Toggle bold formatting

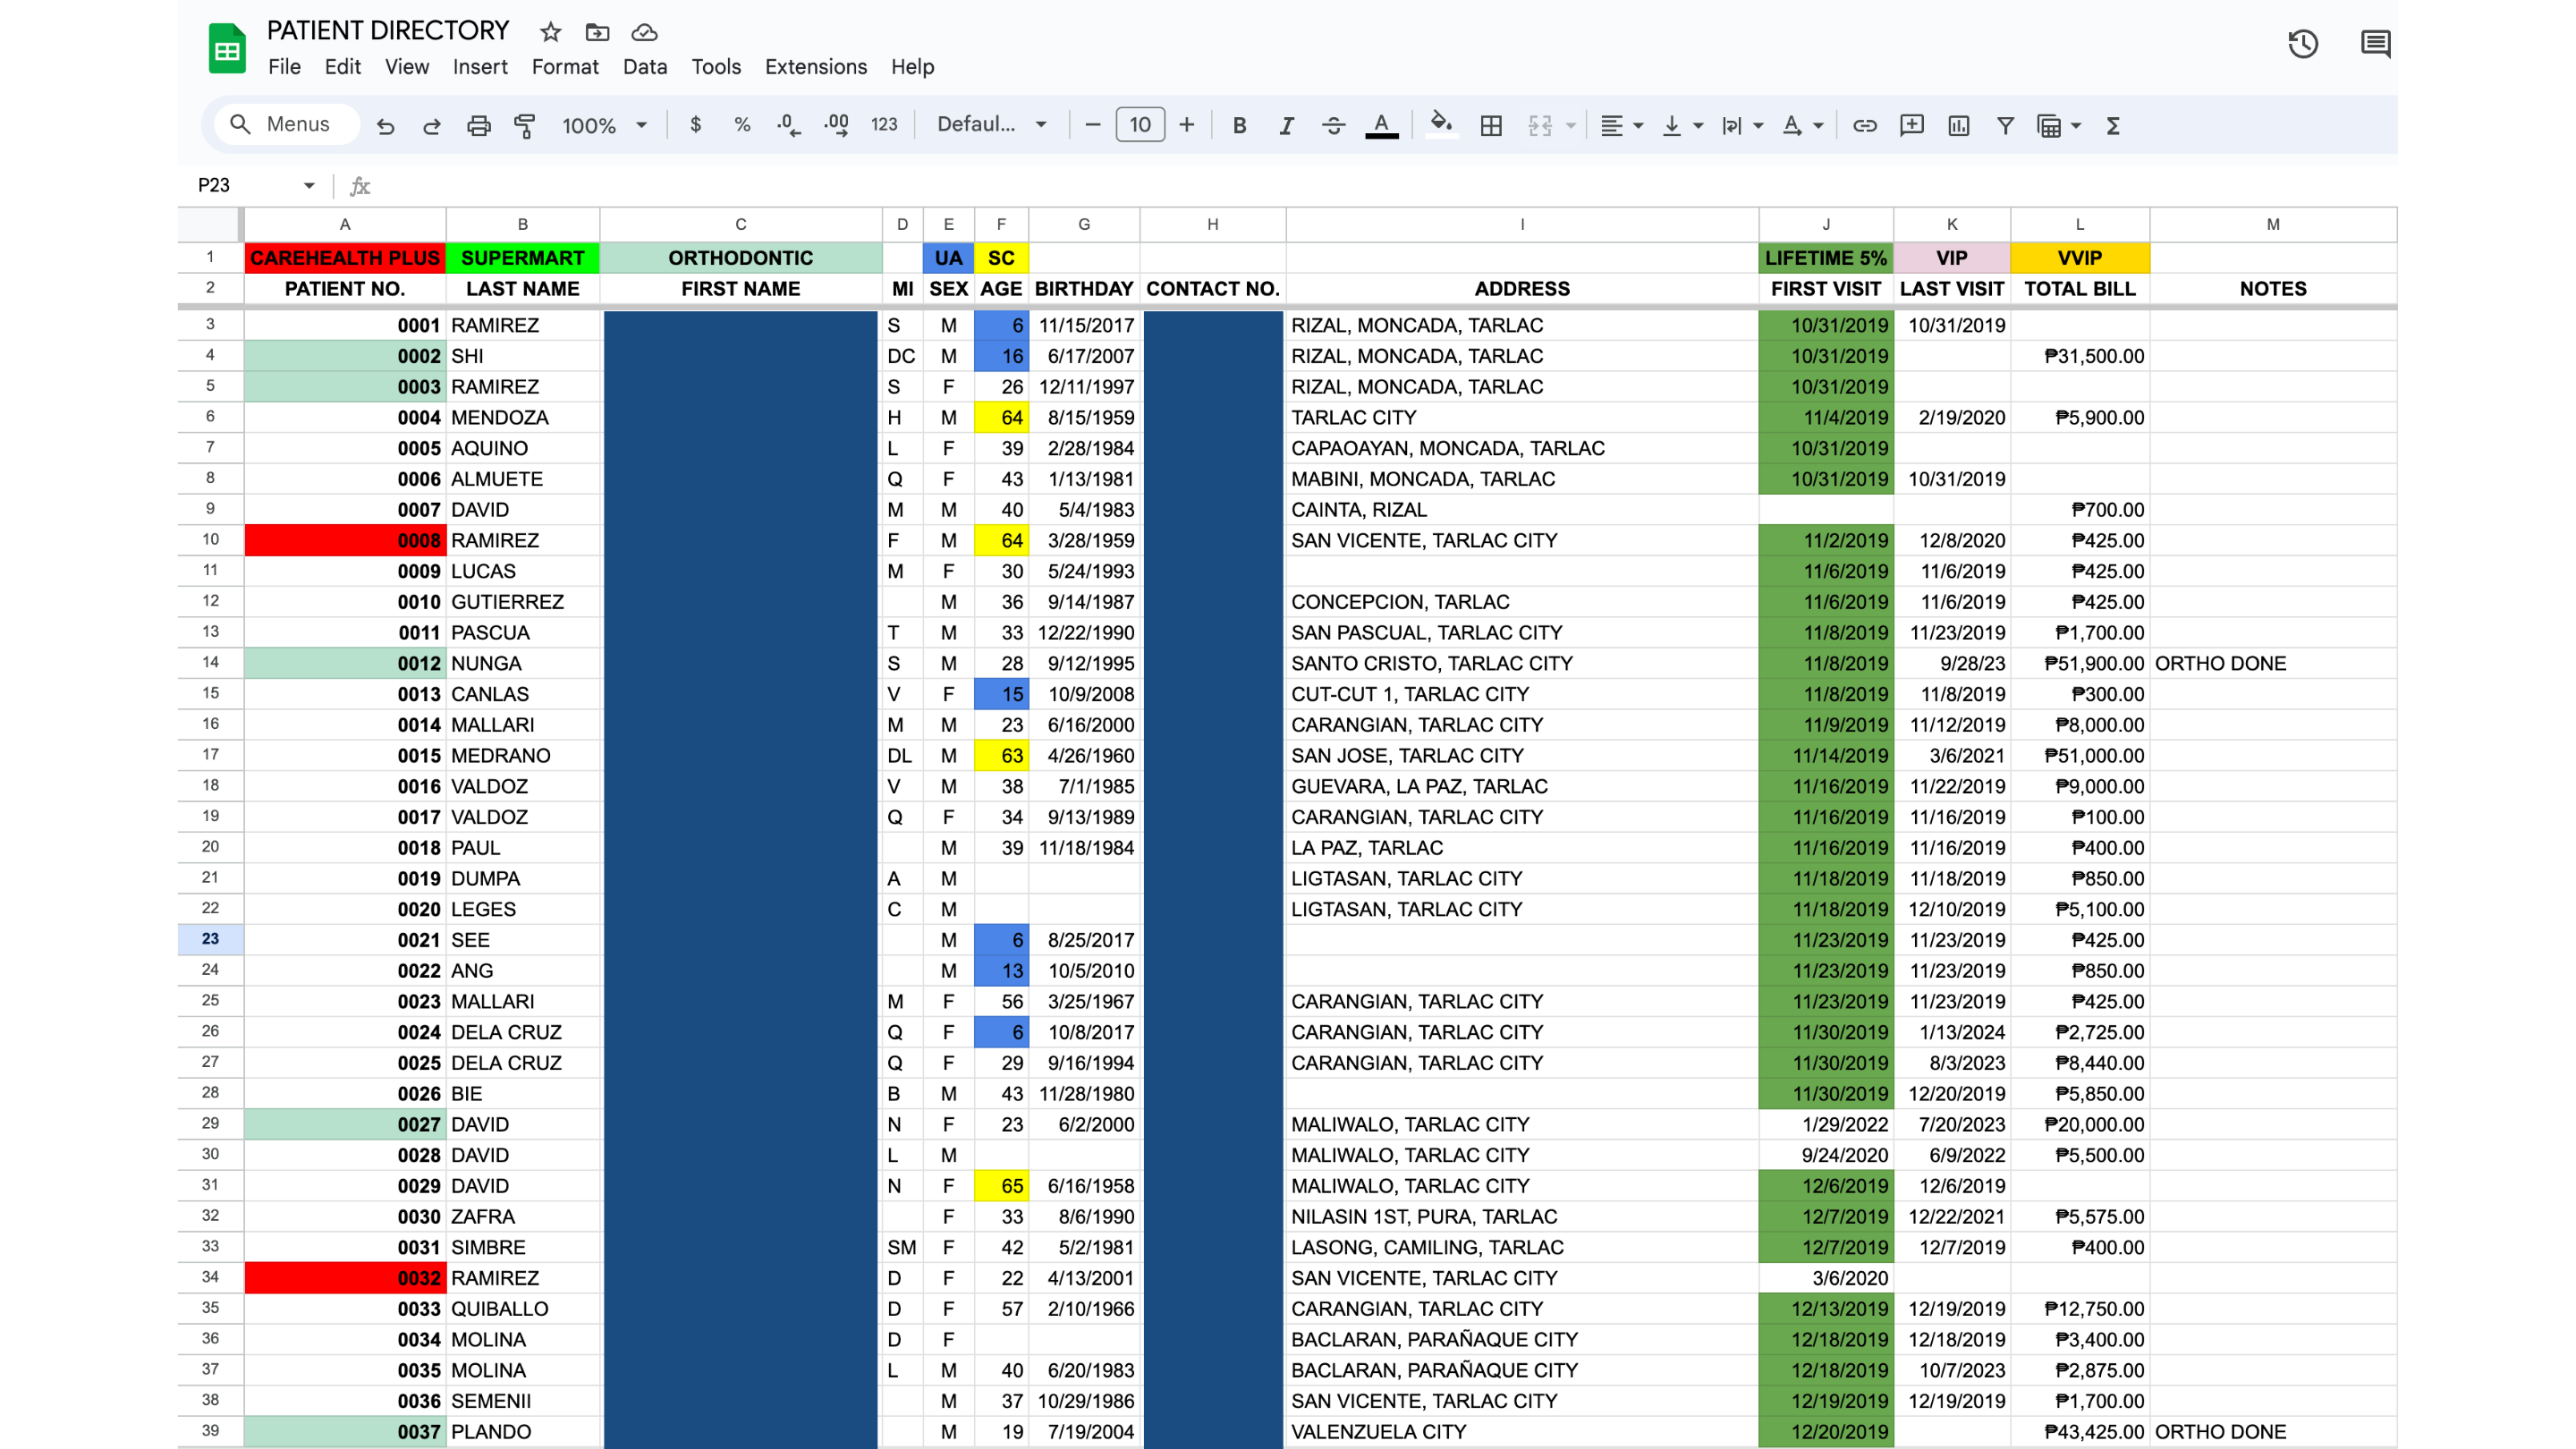coord(1239,125)
